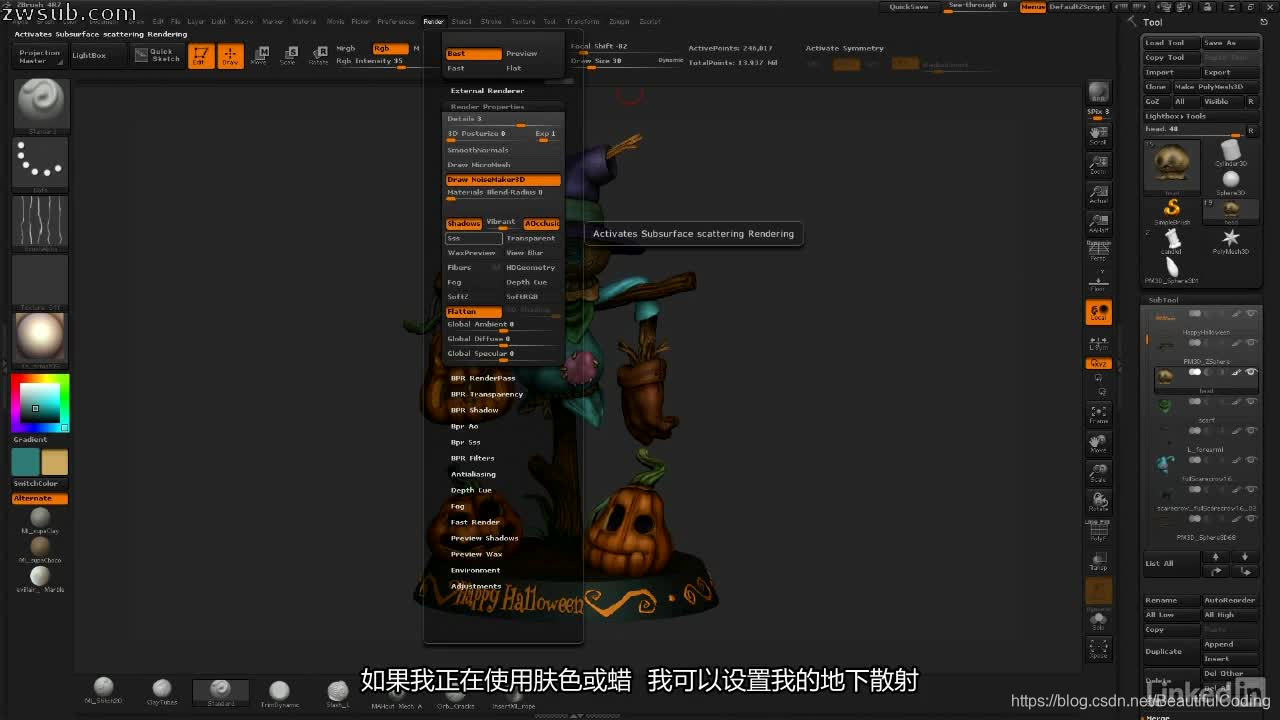This screenshot has width=1280, height=720.
Task: Select Best render mode
Action: click(x=474, y=54)
